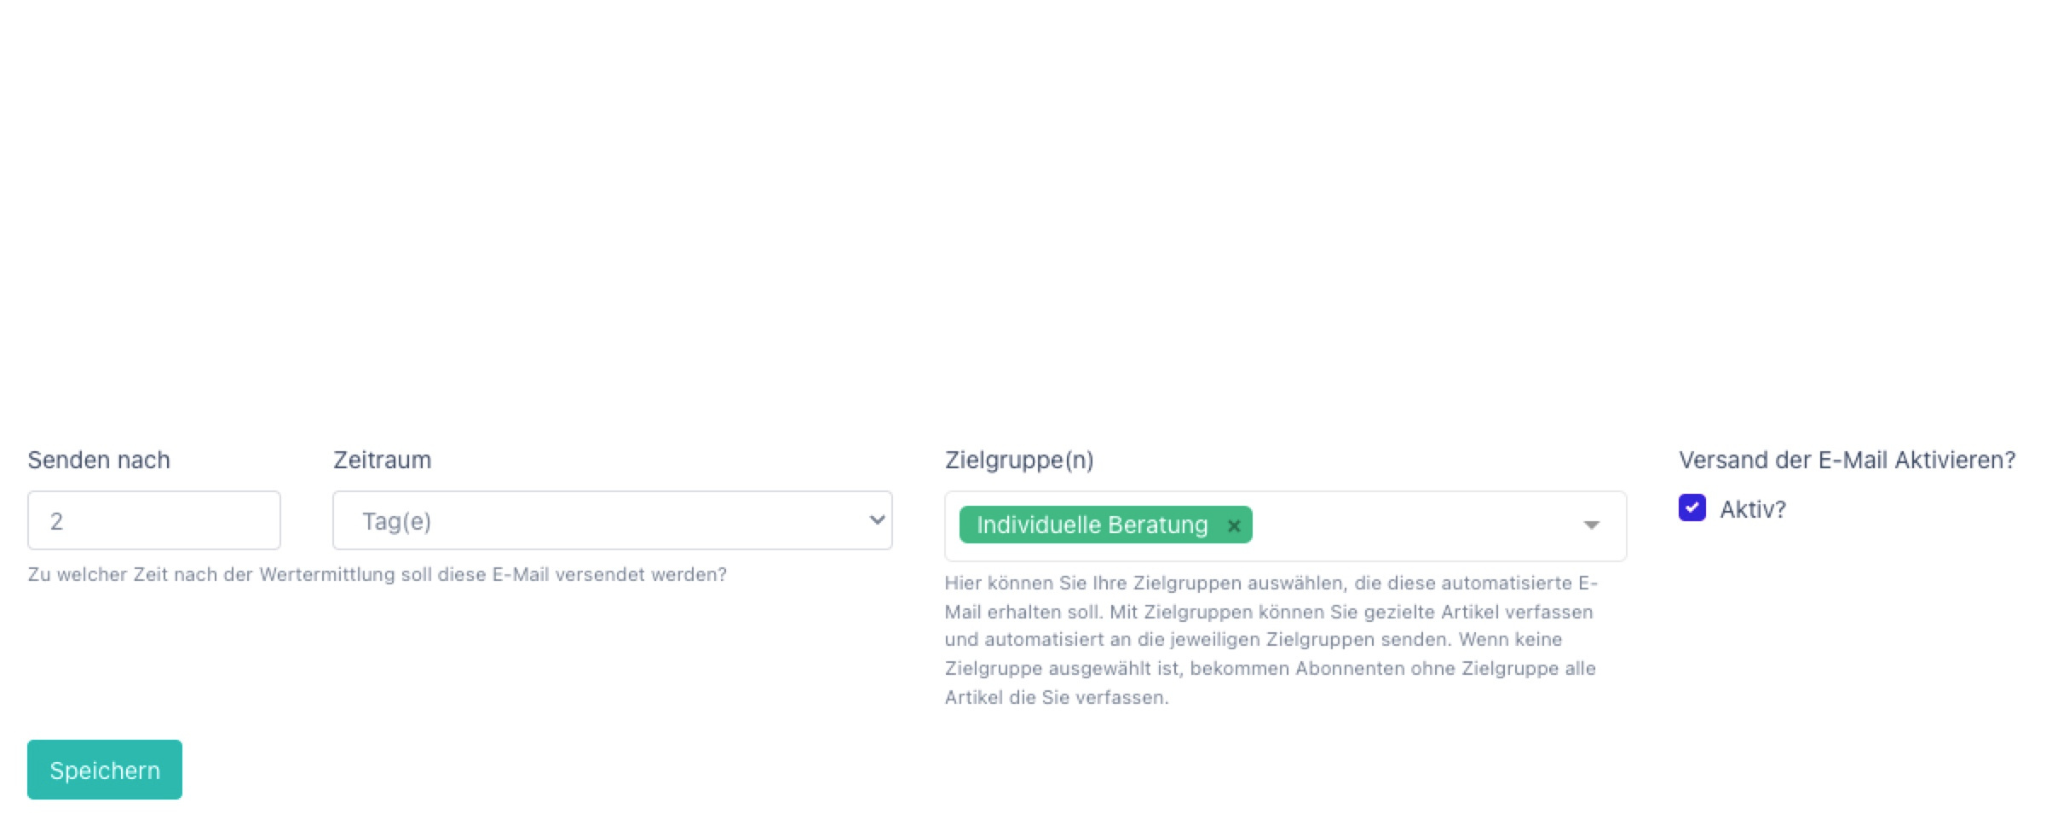Screen dimensions: 2052x834
Task: Click the Zeitraum label above the dropdown
Action: [x=382, y=460]
